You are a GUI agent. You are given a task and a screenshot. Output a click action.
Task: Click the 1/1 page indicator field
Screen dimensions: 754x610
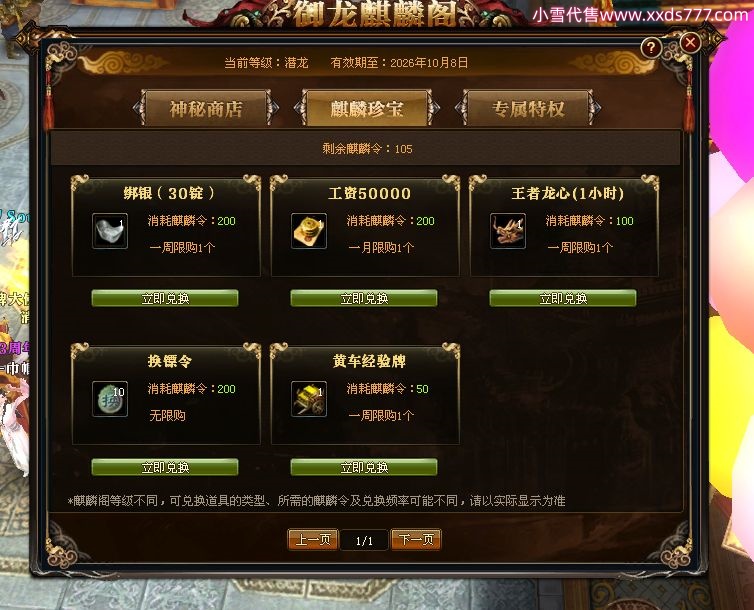coord(364,541)
